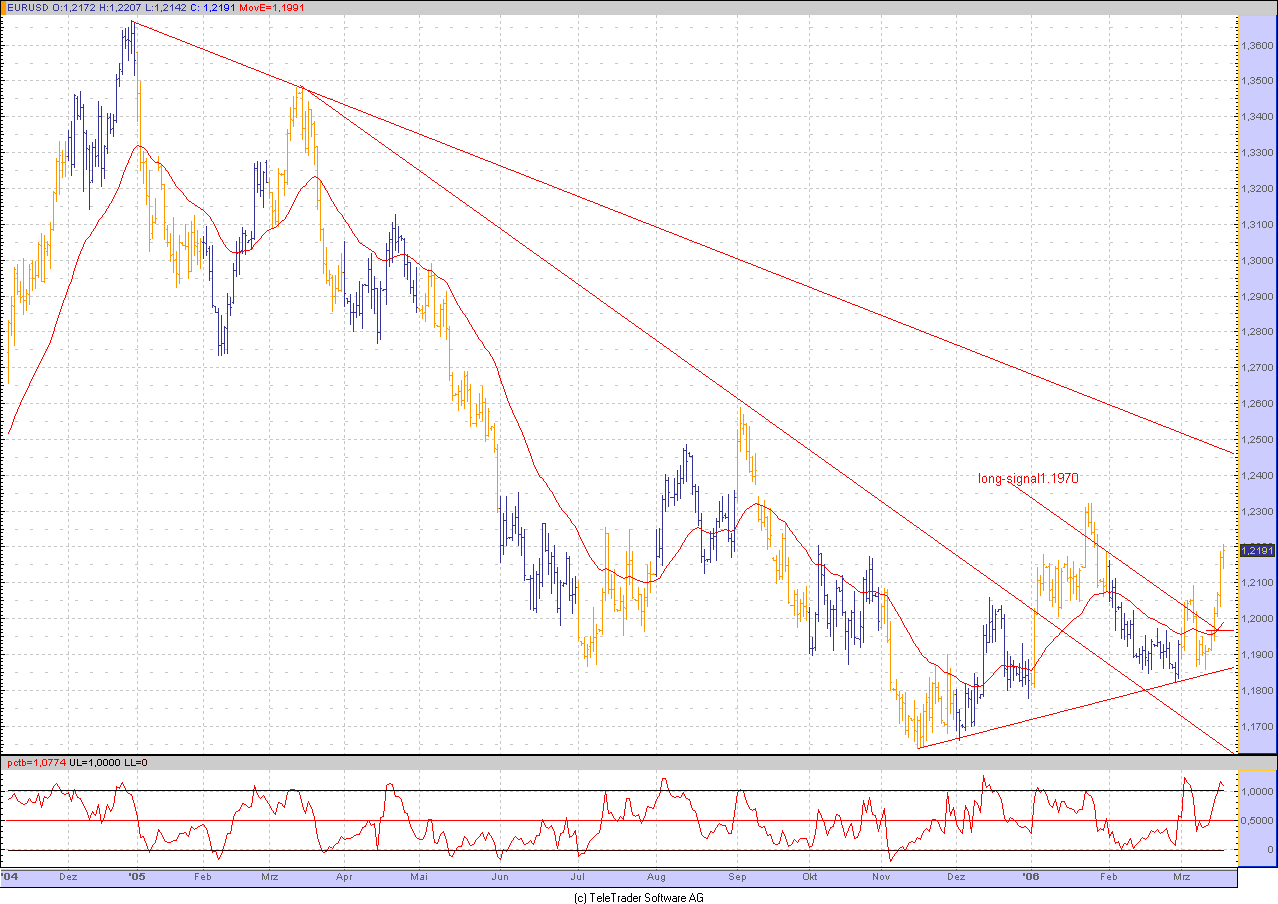Click the 1,2400 price axis label
Screen dimensions: 1278x904
(x=1257, y=476)
